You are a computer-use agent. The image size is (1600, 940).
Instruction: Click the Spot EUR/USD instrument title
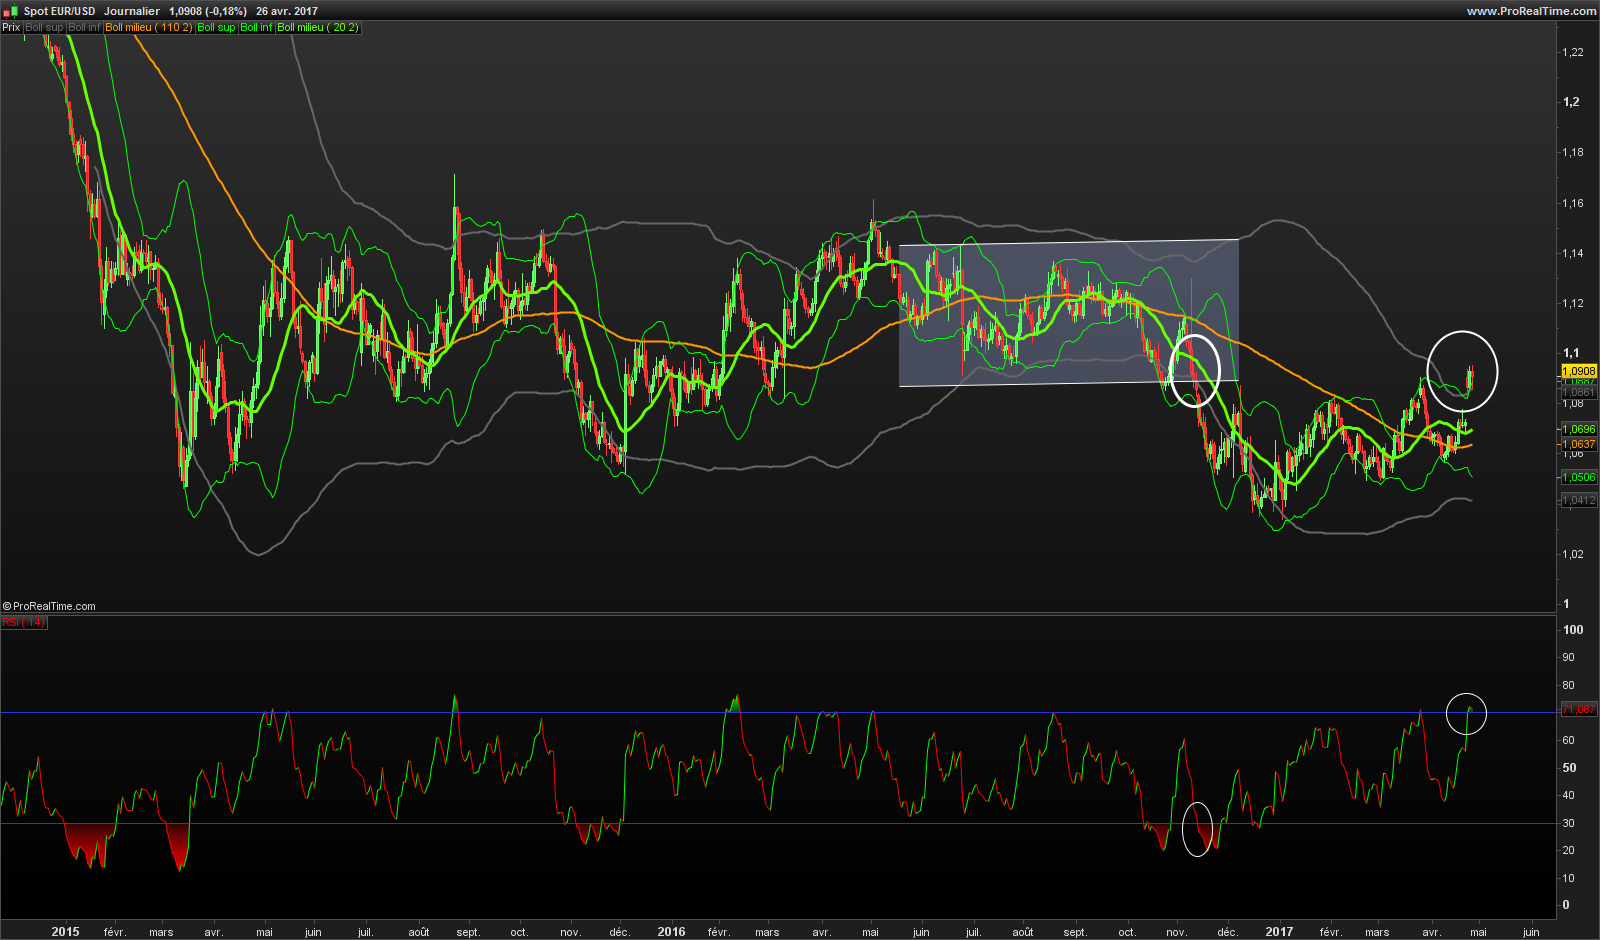click(60, 11)
